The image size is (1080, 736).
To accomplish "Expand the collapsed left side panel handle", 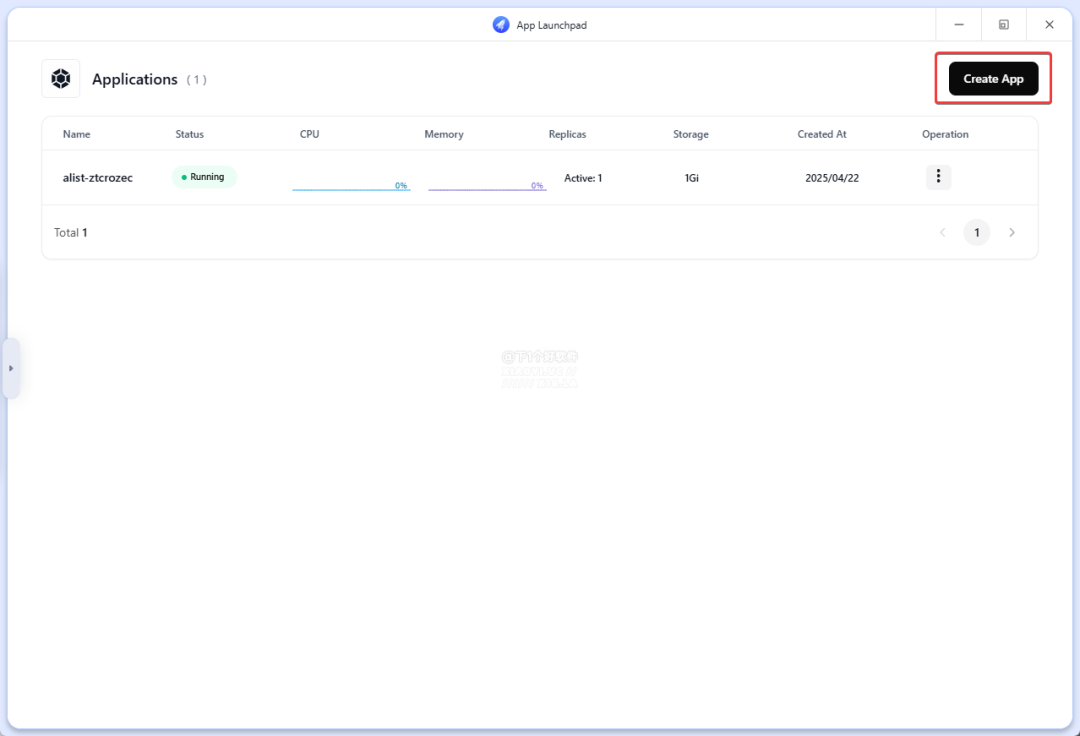I will click(x=11, y=368).
